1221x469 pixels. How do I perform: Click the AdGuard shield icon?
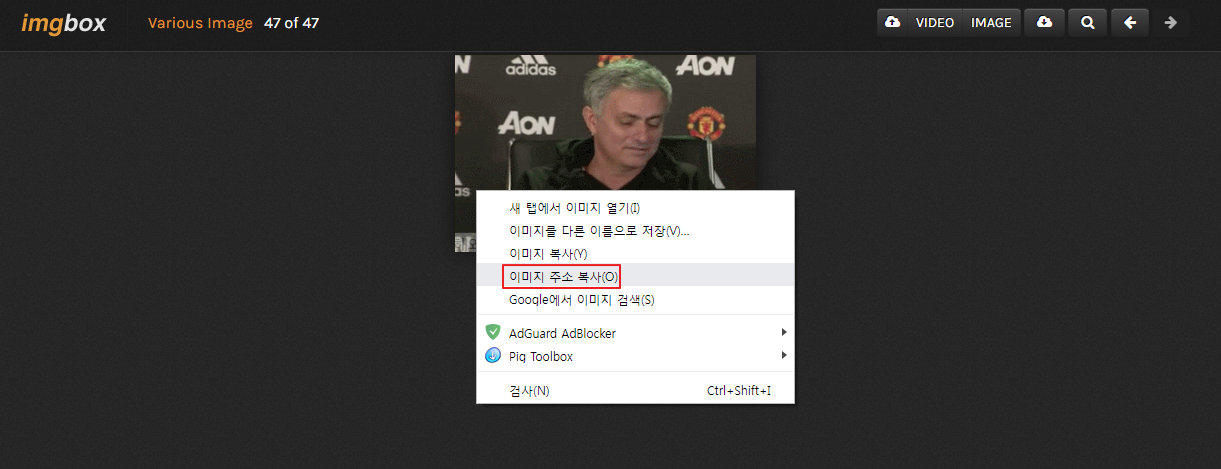click(x=492, y=332)
